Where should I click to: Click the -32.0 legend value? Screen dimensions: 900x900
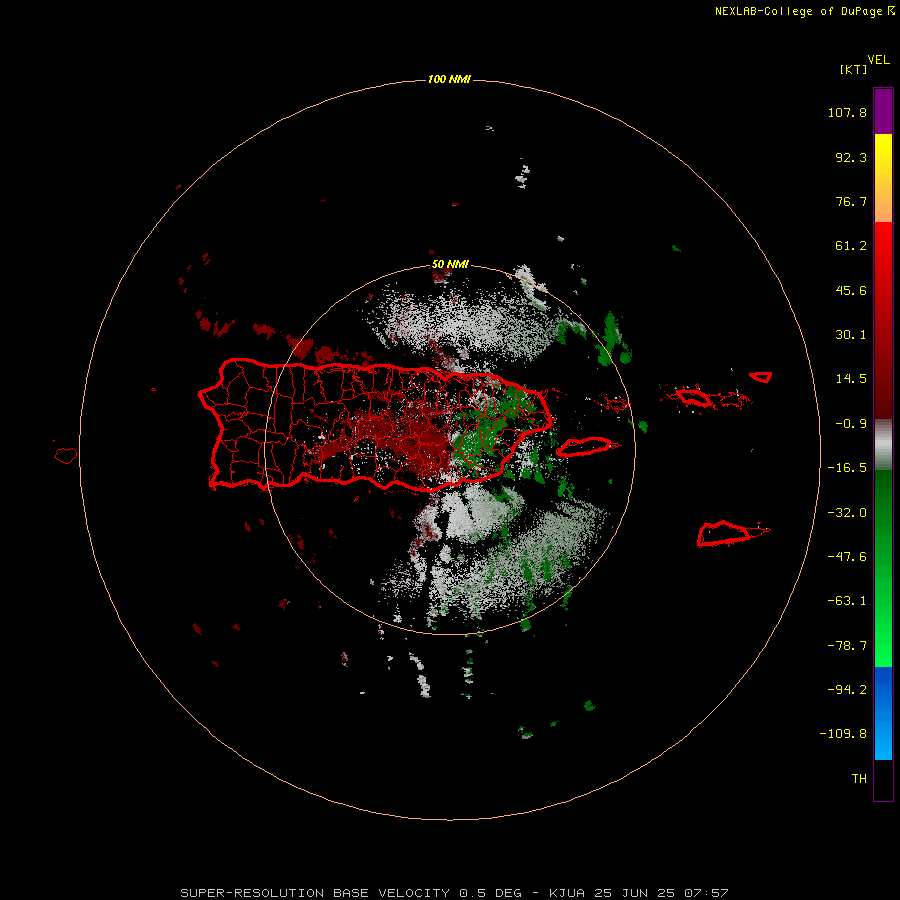point(847,513)
